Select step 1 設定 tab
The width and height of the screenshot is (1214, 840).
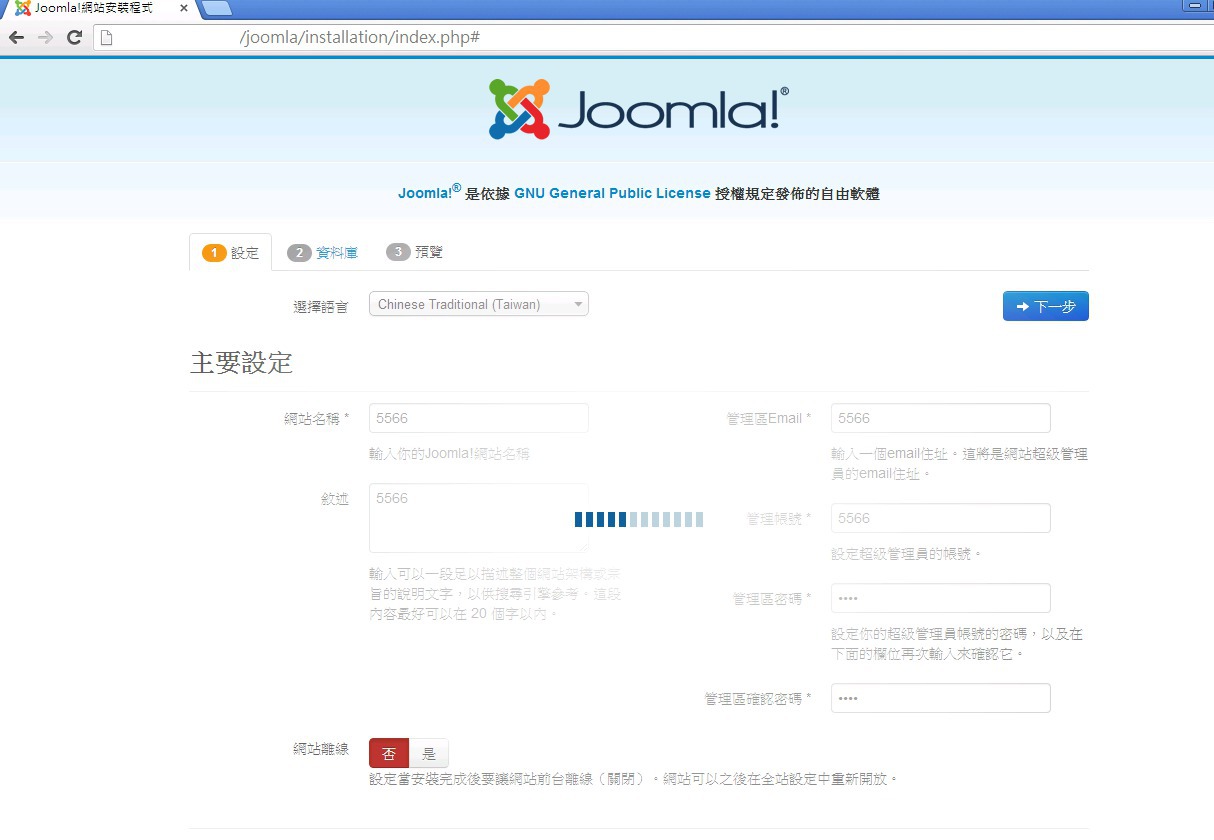coord(230,253)
